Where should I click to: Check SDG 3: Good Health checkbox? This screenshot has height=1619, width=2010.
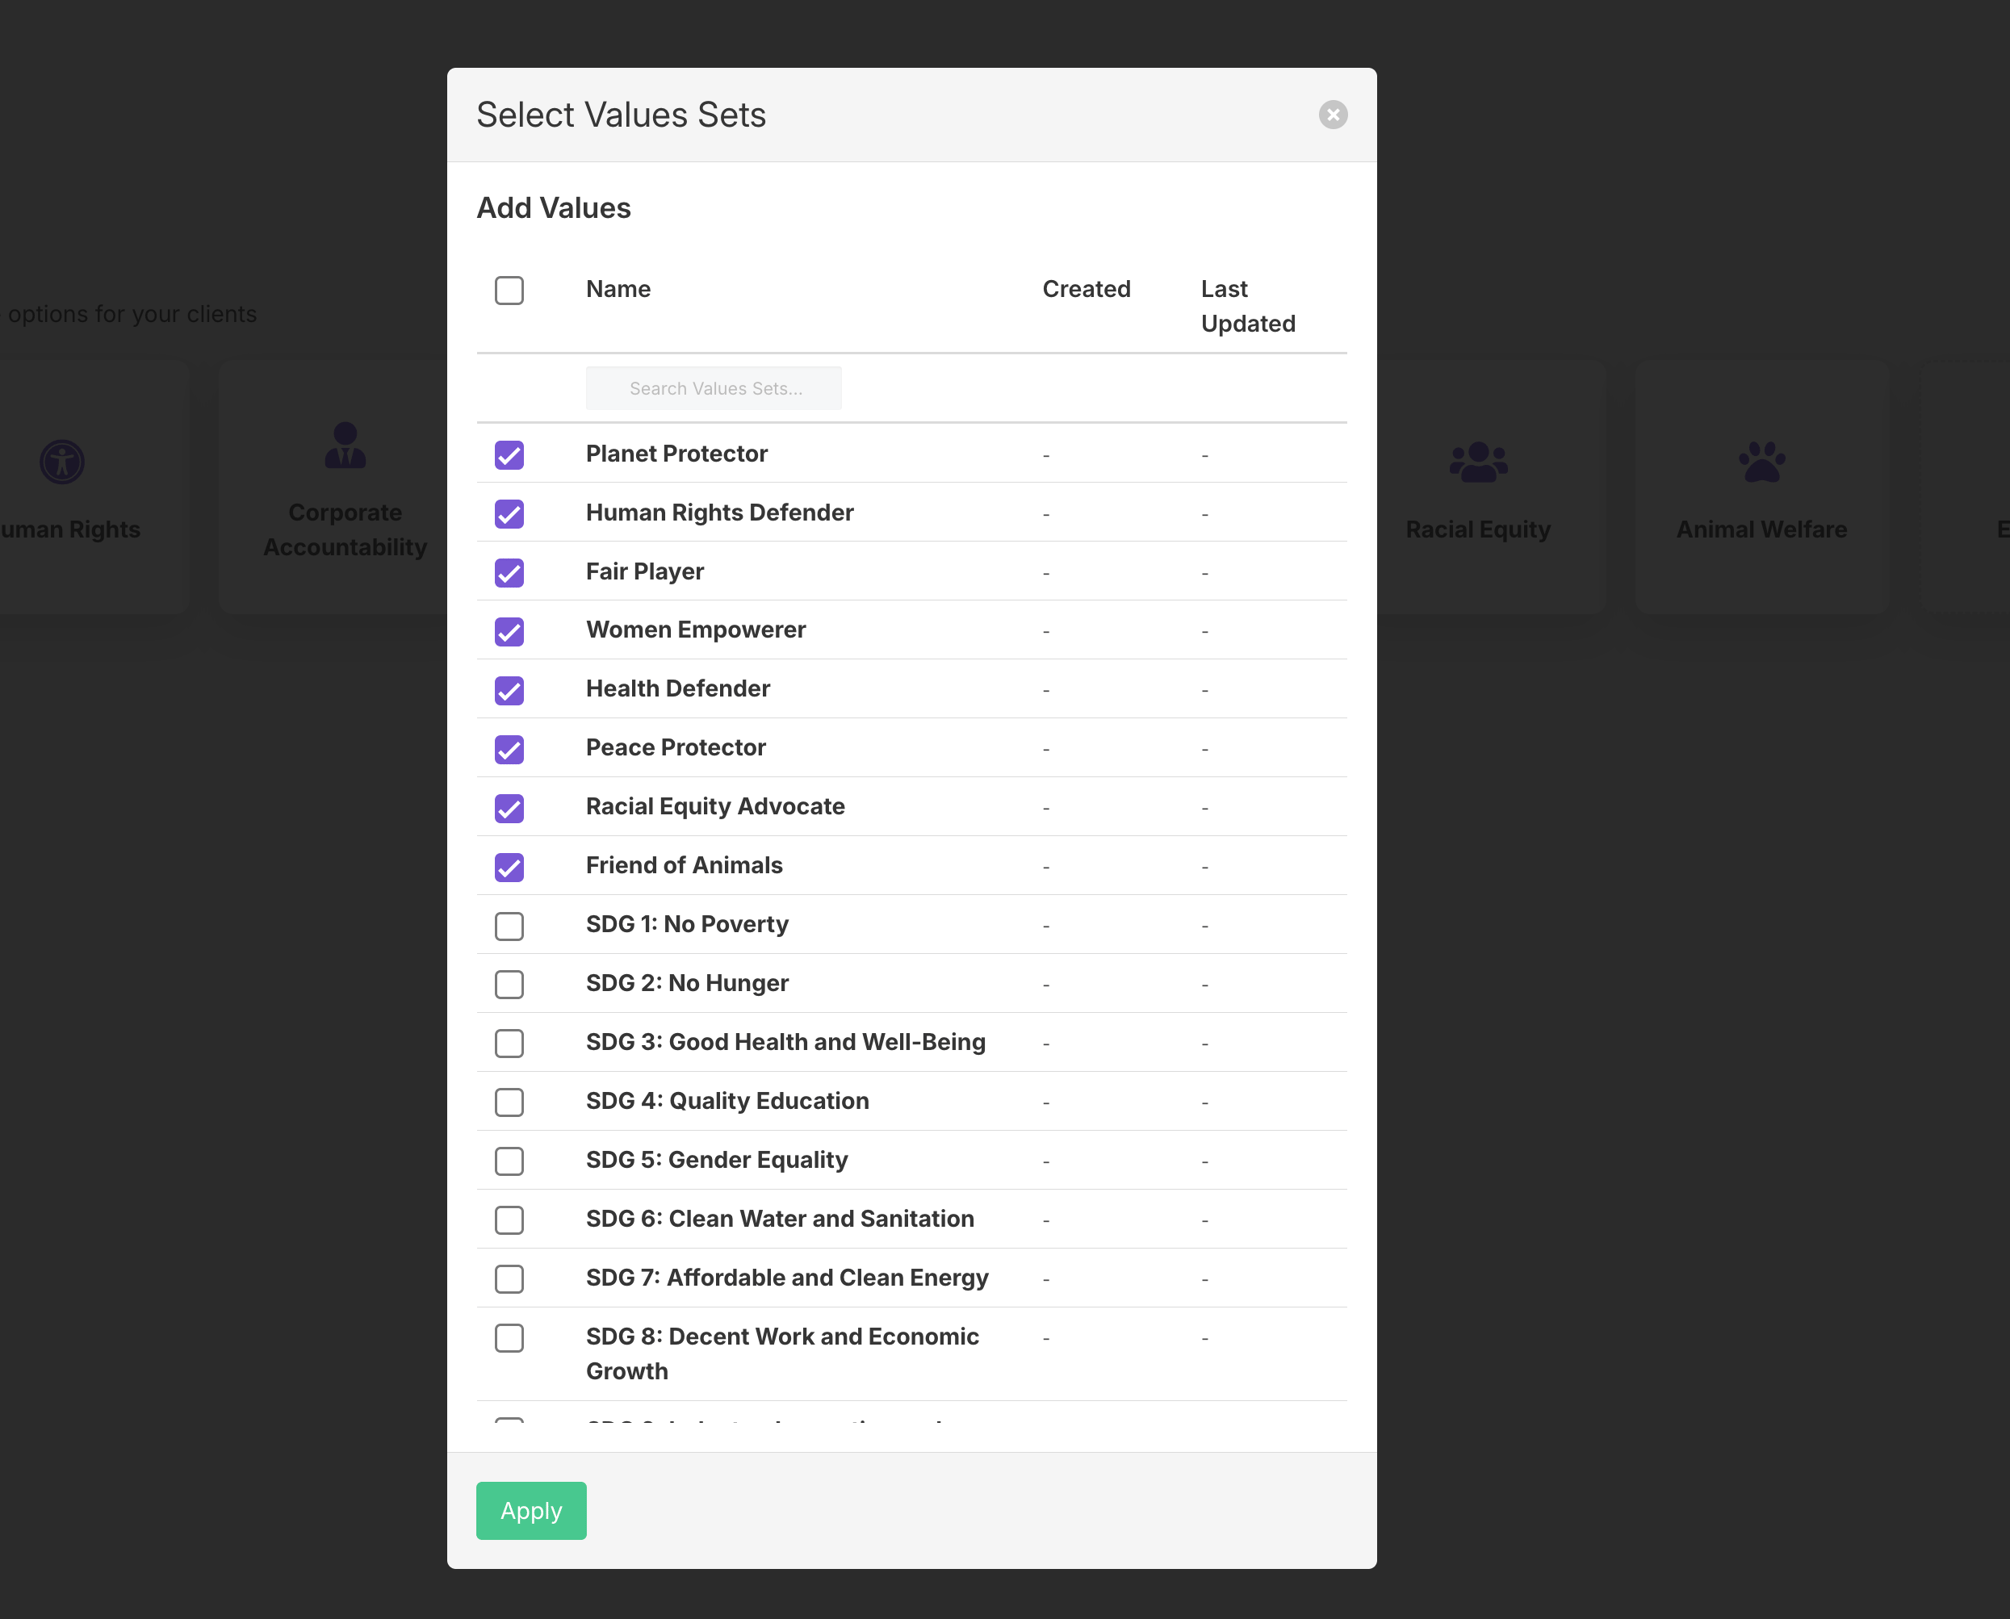click(x=509, y=1043)
